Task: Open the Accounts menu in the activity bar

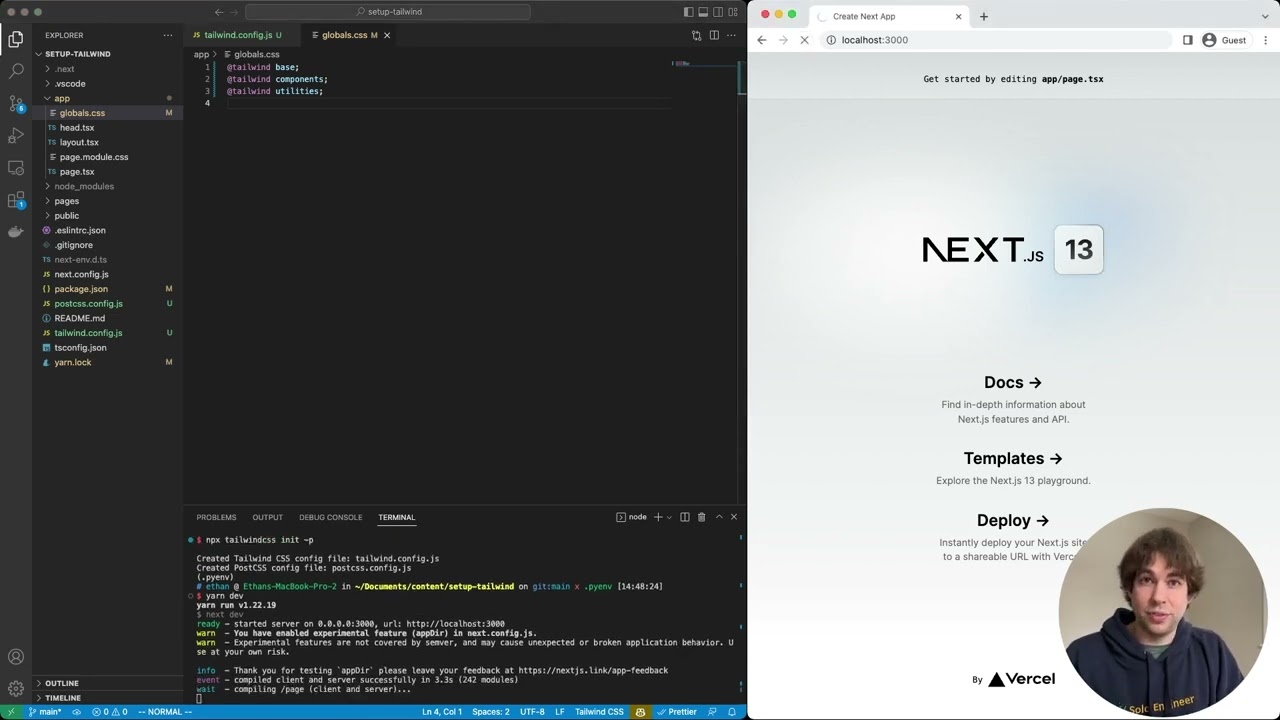Action: click(16, 657)
